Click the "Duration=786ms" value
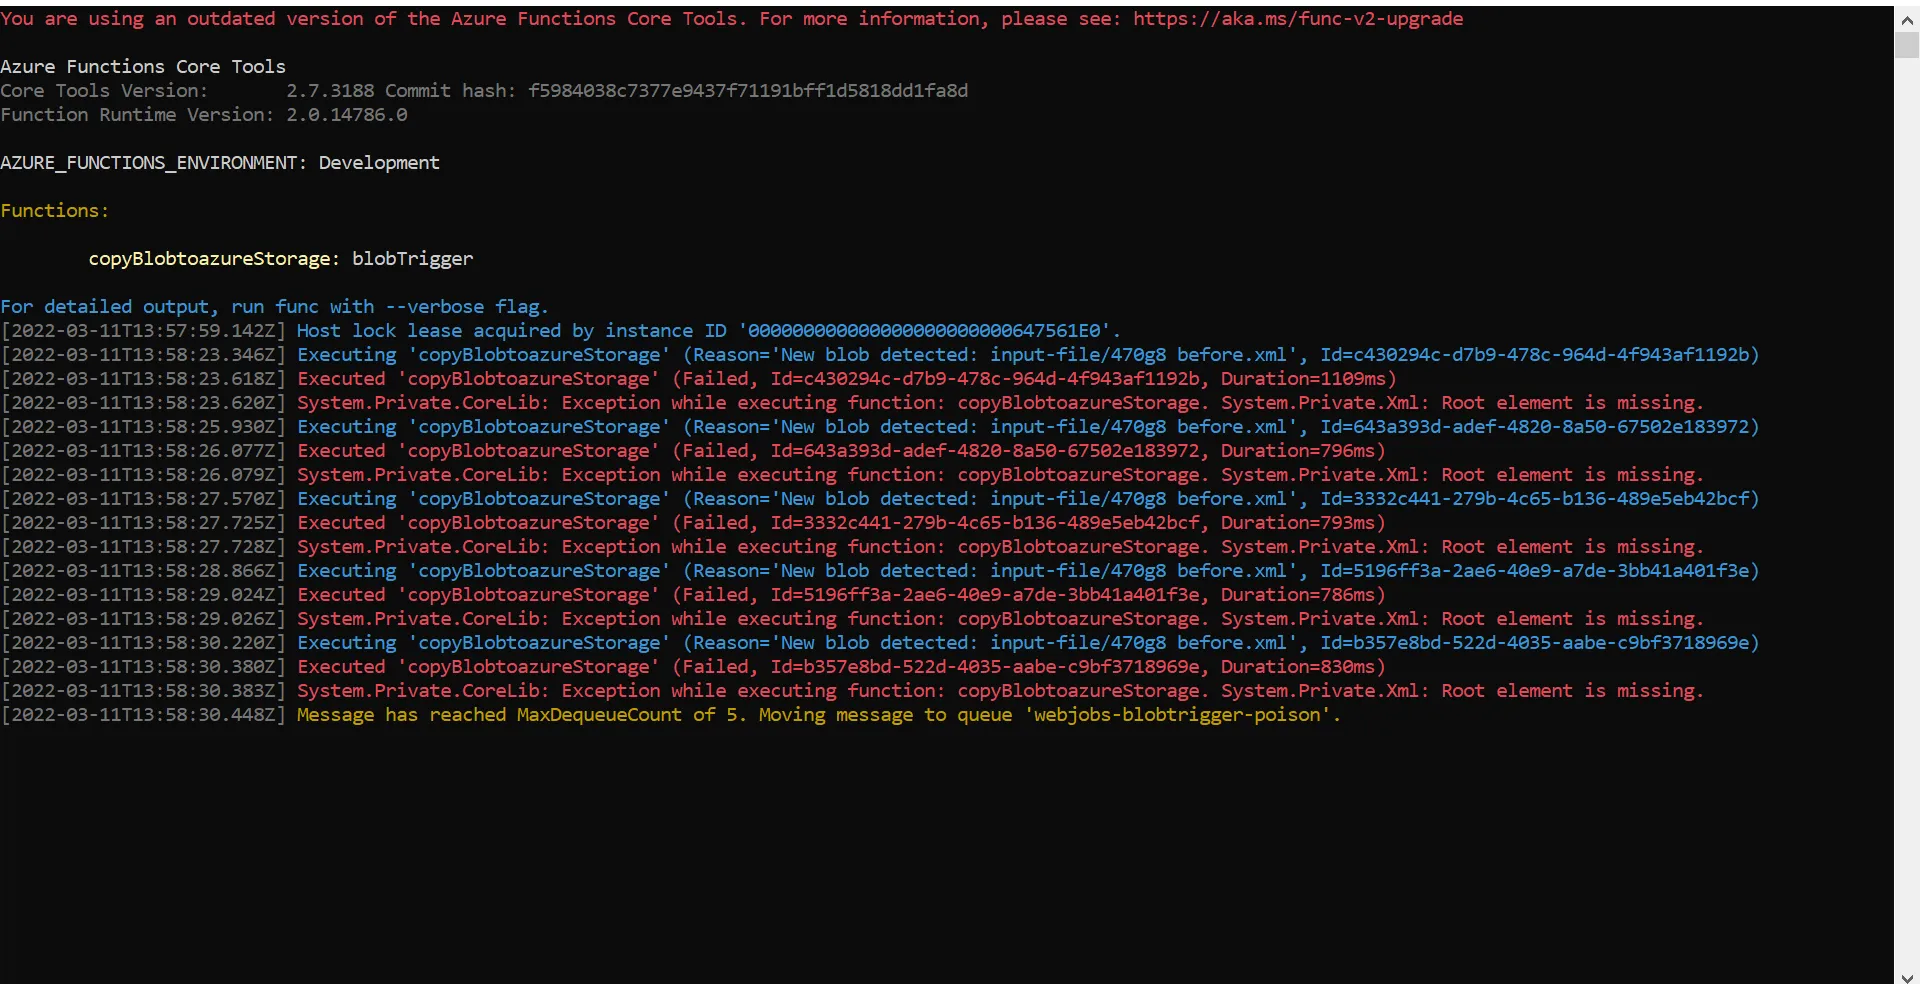This screenshot has height=984, width=1920. (x=1298, y=595)
